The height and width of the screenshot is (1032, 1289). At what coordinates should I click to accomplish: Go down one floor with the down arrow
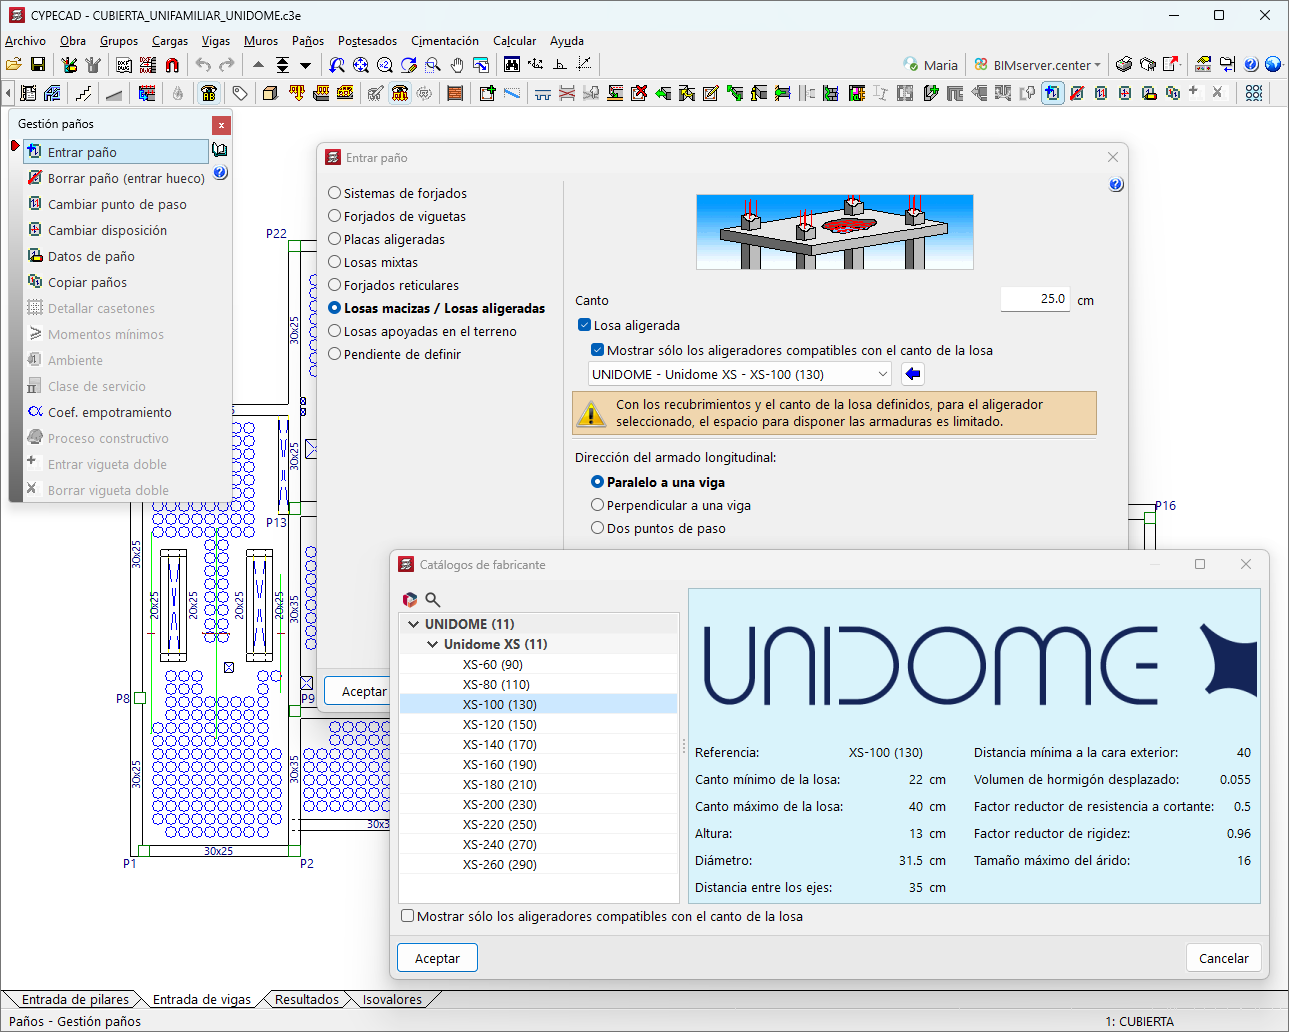(x=306, y=65)
